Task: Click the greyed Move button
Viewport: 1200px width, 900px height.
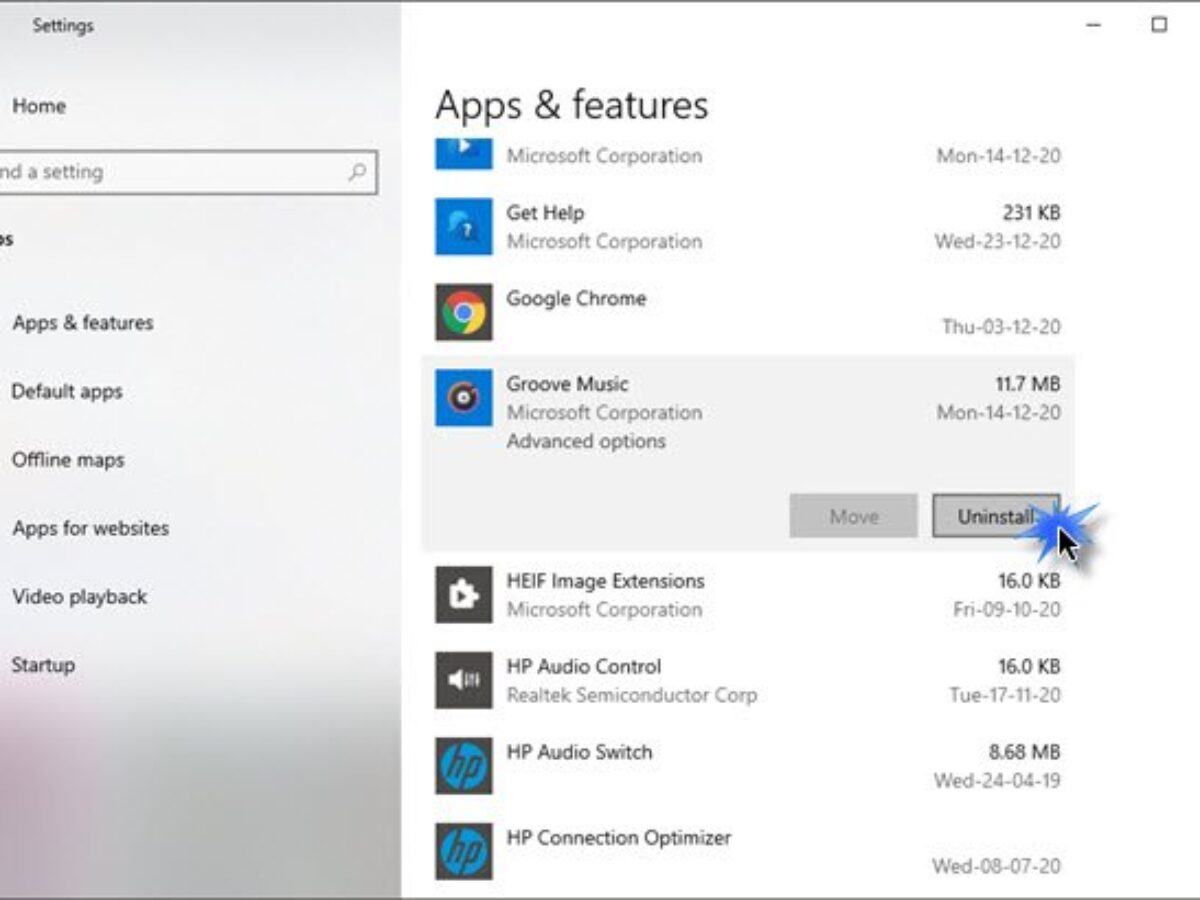Action: click(x=853, y=516)
